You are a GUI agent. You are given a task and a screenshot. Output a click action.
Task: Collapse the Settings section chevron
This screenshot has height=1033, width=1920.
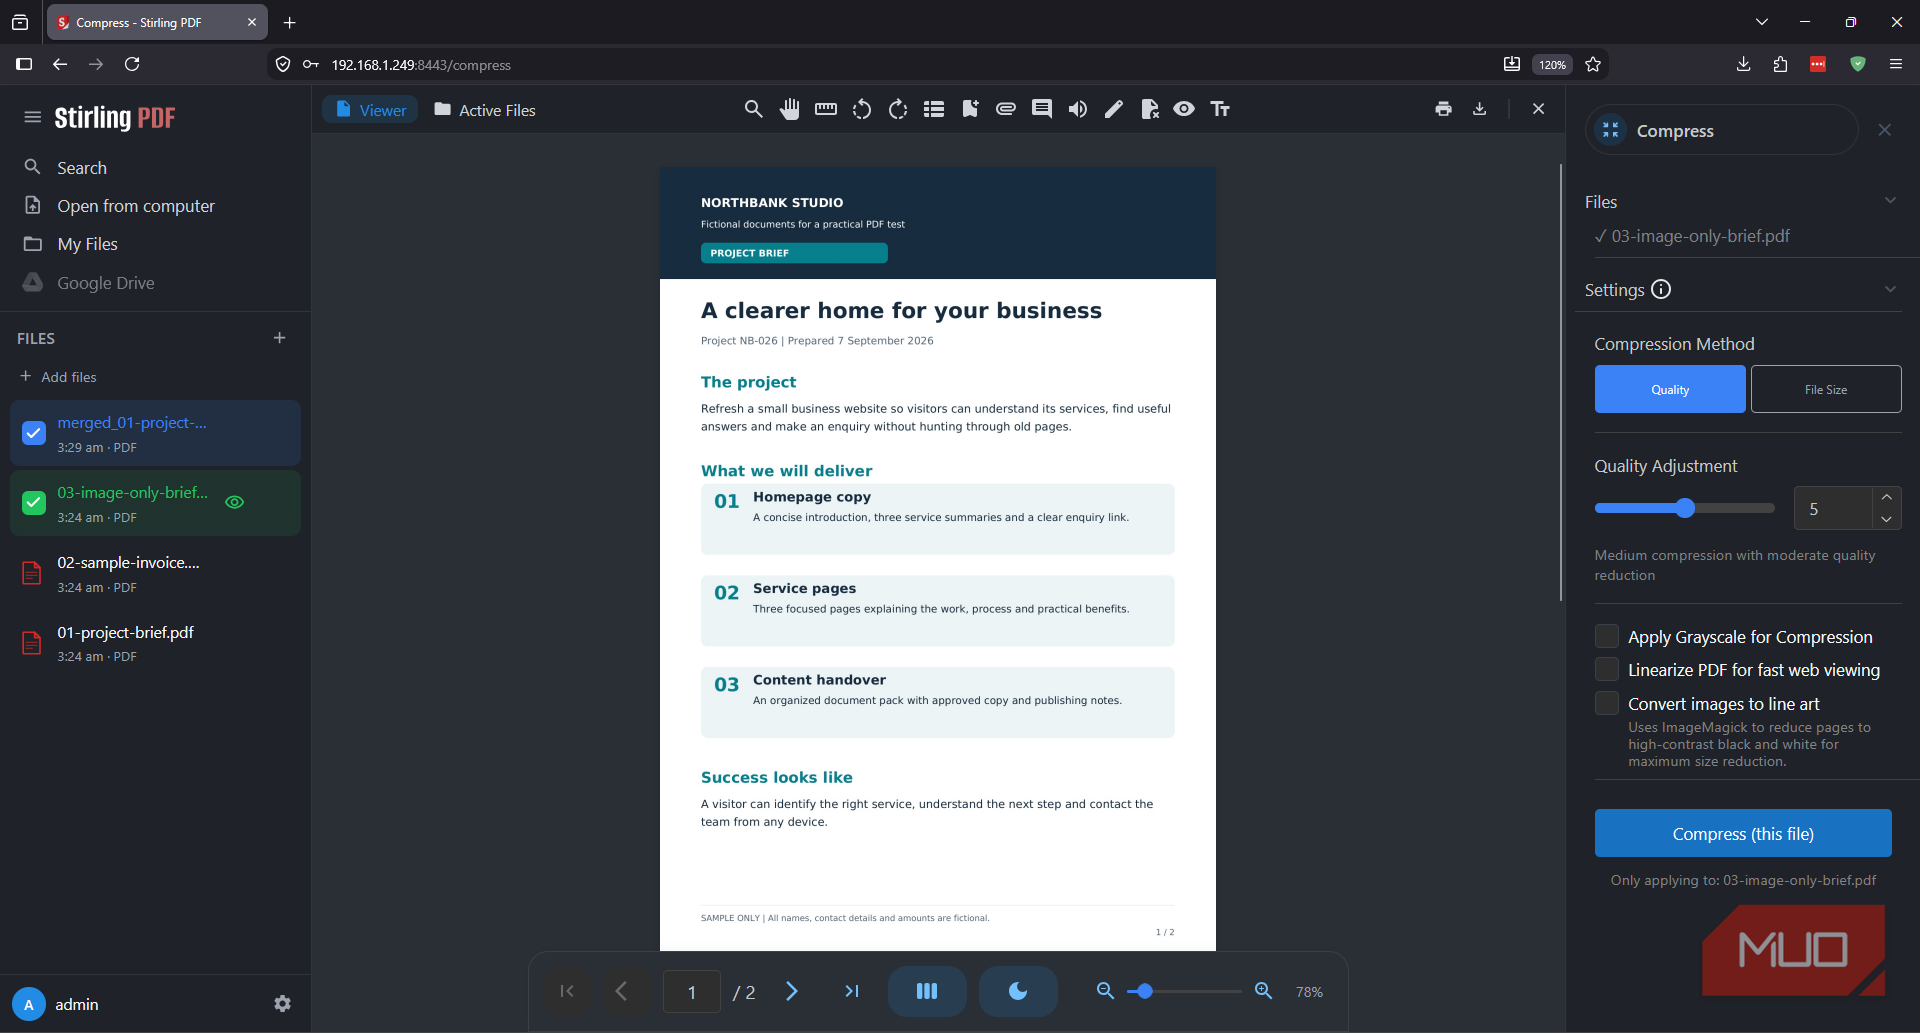click(x=1890, y=289)
